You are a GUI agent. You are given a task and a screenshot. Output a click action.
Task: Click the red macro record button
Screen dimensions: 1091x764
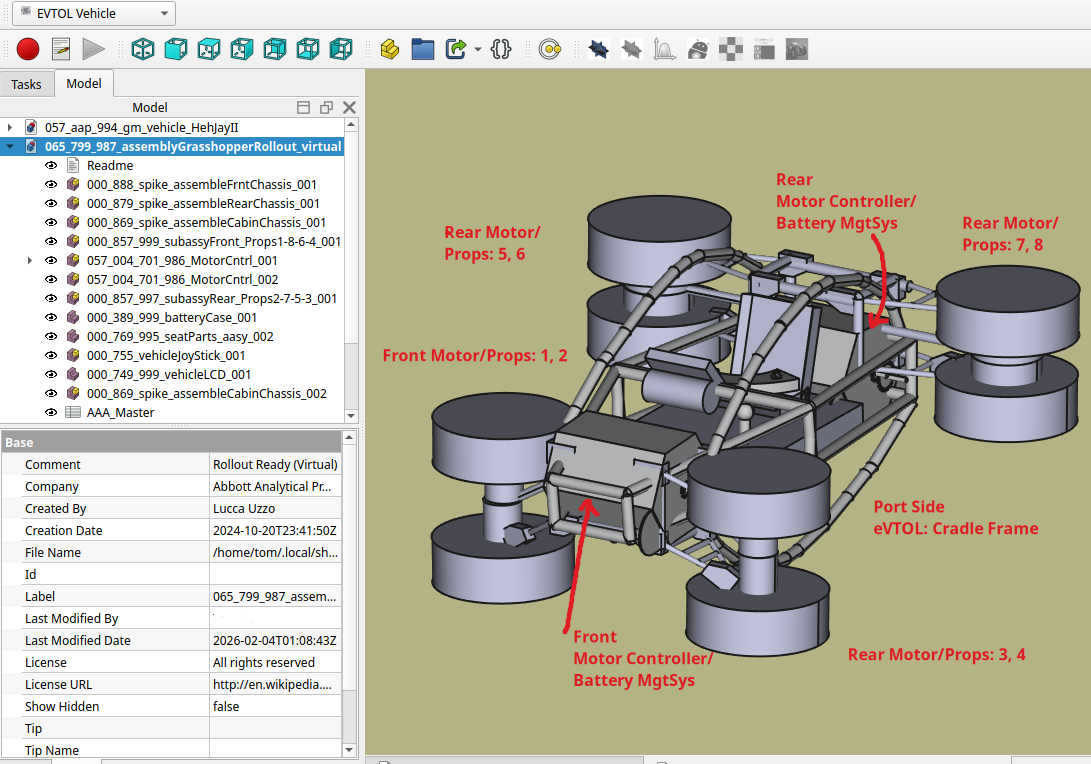pyautogui.click(x=27, y=48)
